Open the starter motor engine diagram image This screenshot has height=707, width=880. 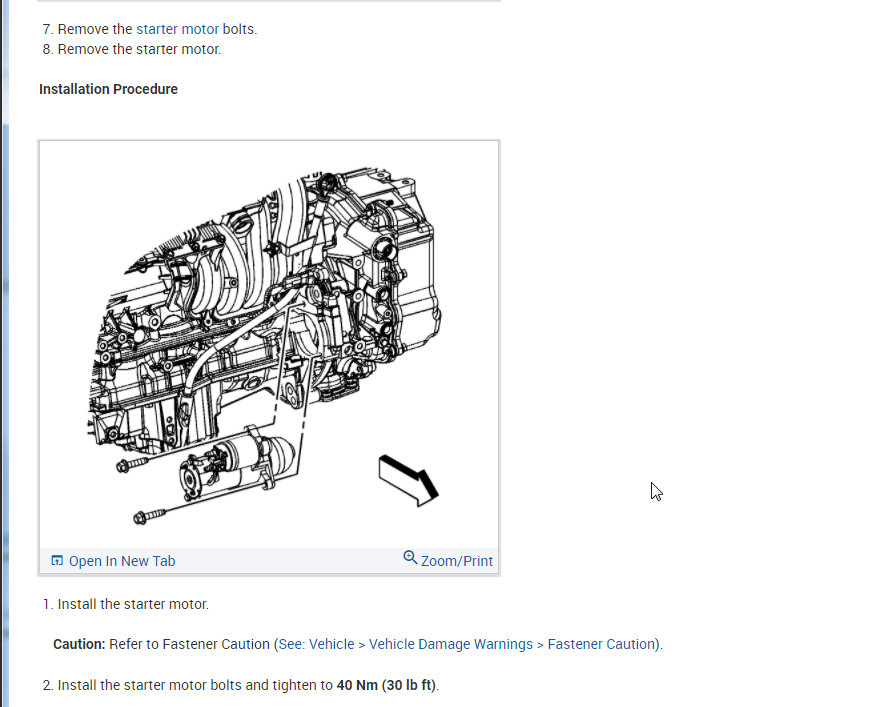[x=269, y=345]
